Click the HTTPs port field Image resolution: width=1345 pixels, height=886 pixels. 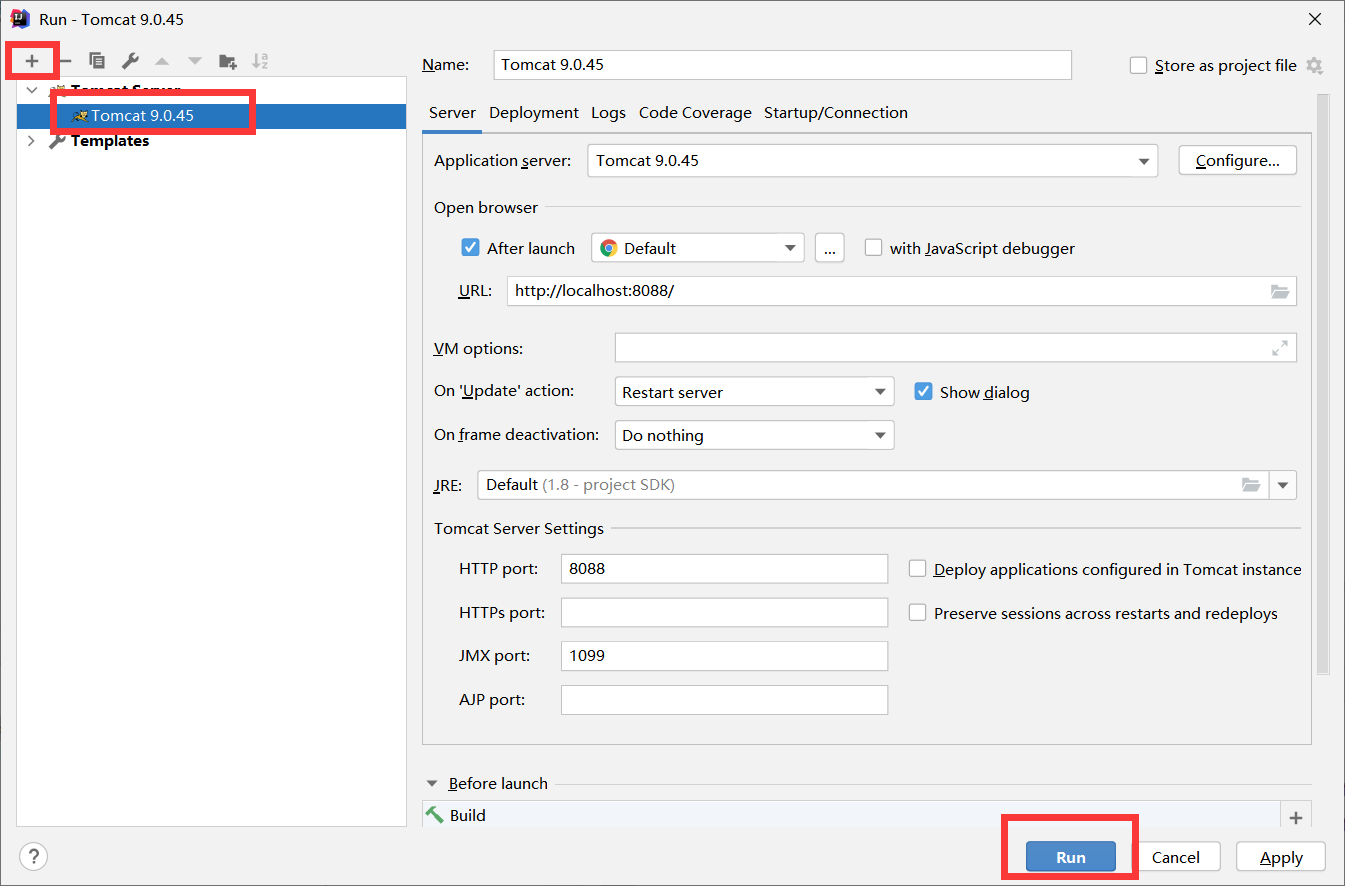click(x=724, y=612)
